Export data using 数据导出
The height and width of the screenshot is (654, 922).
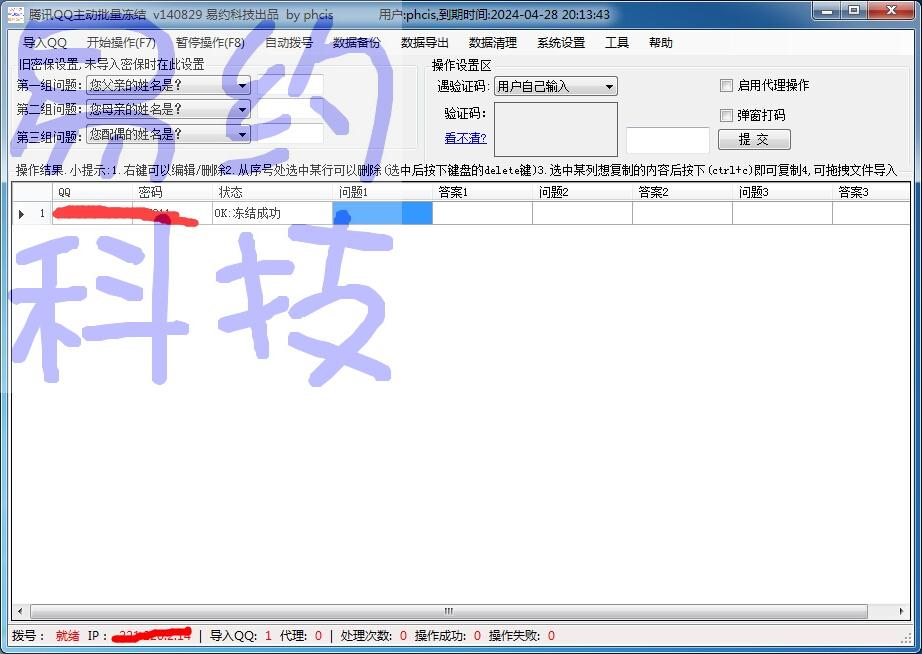423,42
